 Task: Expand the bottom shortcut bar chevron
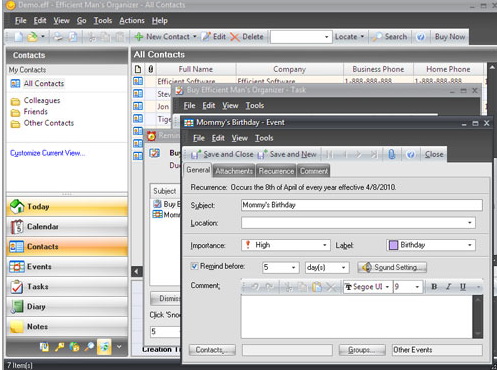click(119, 347)
